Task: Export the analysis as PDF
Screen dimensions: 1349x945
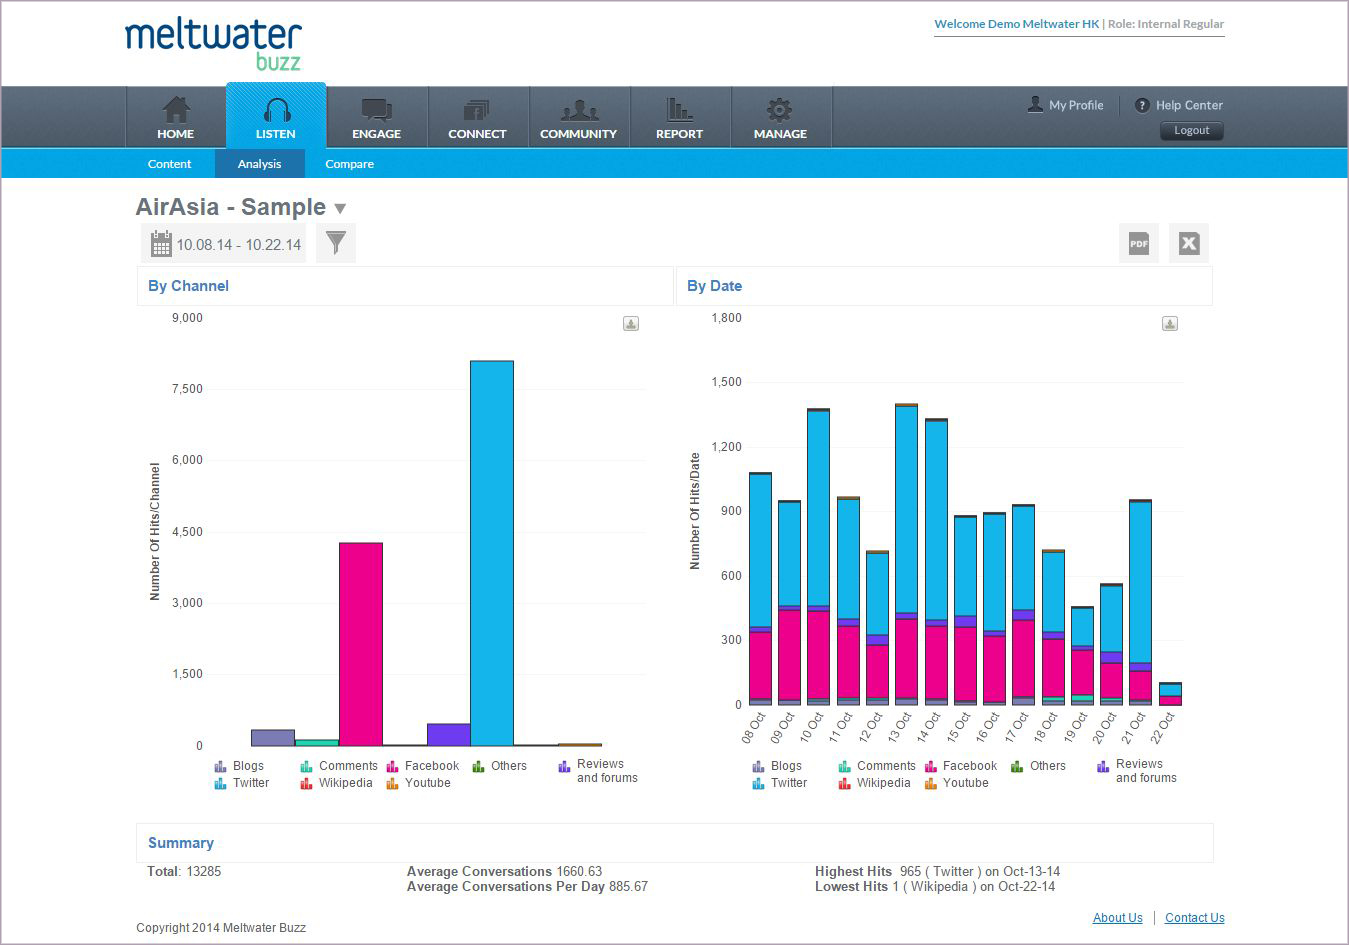Action: coord(1138,243)
